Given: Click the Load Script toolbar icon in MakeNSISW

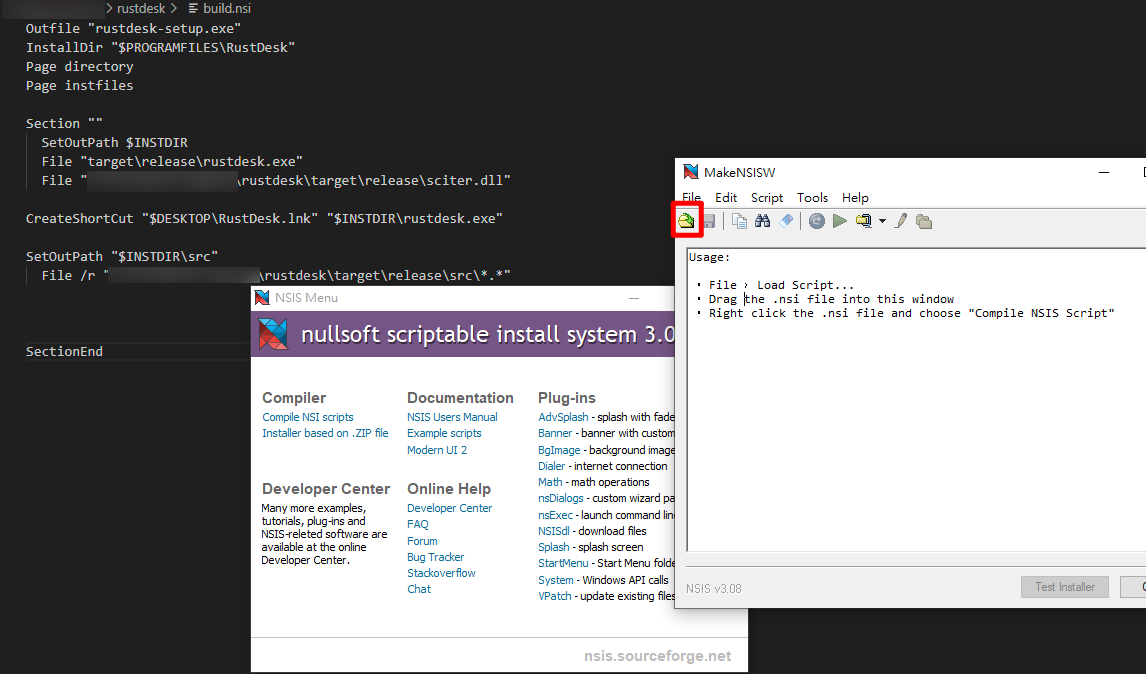Looking at the screenshot, I should [x=686, y=221].
